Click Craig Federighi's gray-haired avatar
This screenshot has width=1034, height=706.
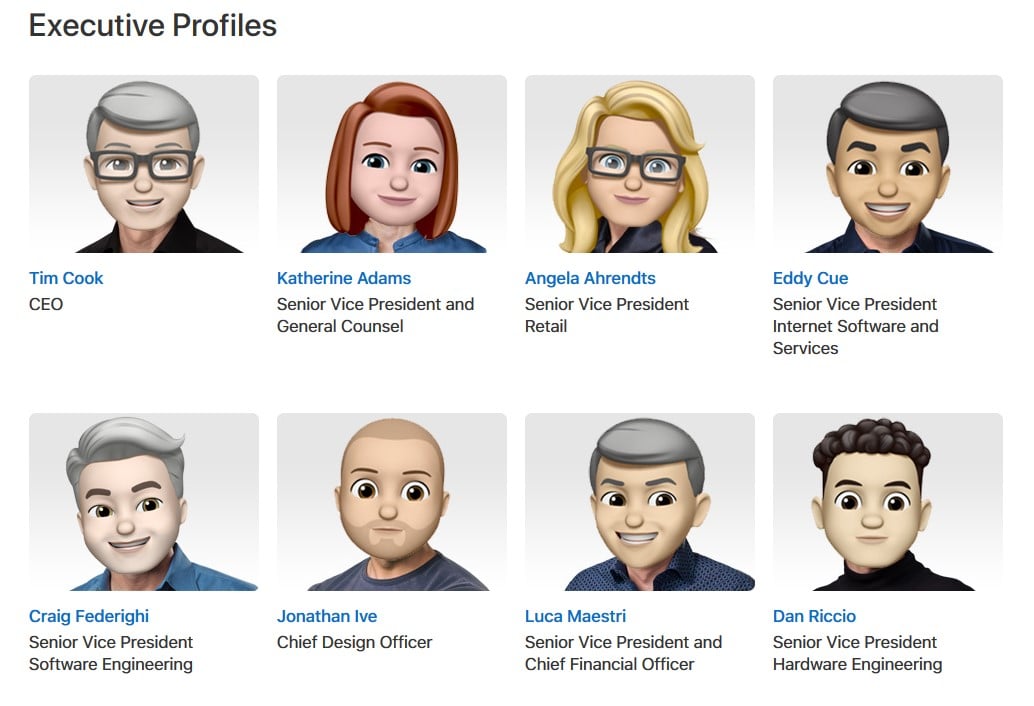click(144, 502)
